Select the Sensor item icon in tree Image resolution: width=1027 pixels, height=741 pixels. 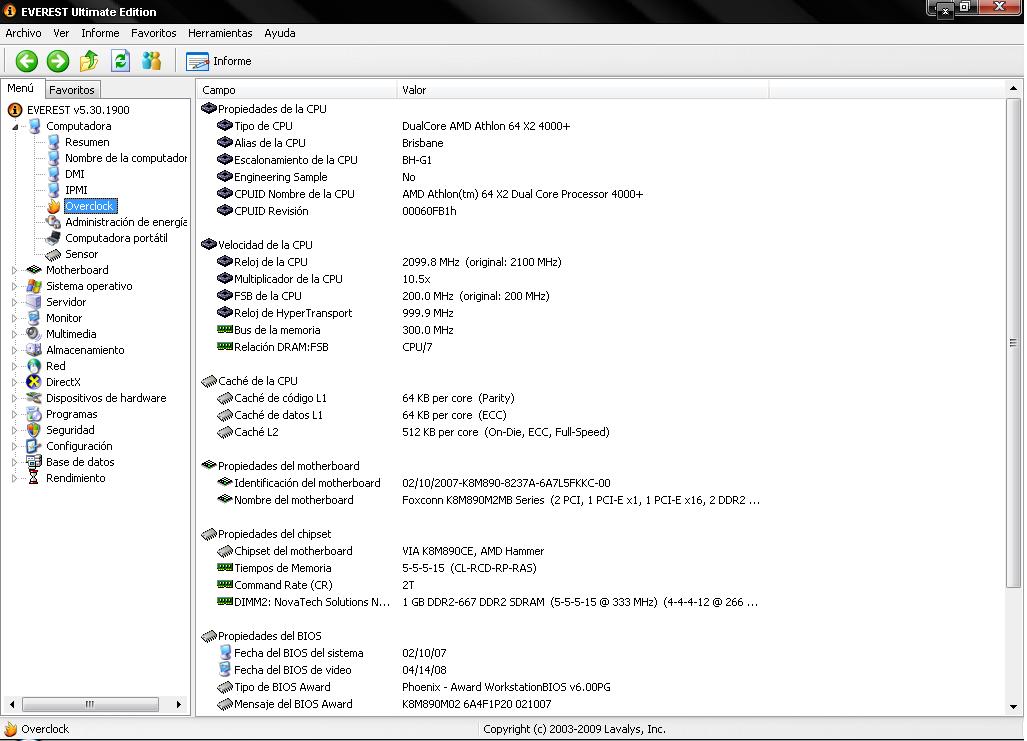(x=54, y=254)
